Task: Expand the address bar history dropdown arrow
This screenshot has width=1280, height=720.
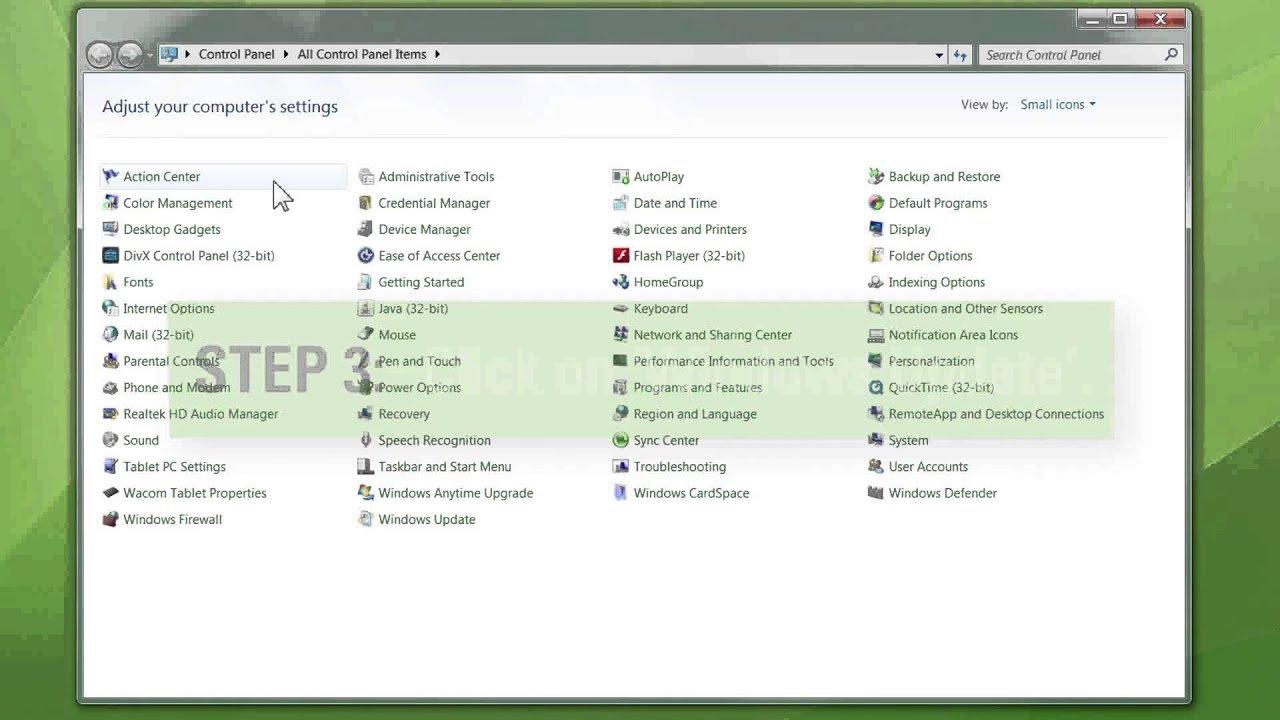Action: pos(939,55)
